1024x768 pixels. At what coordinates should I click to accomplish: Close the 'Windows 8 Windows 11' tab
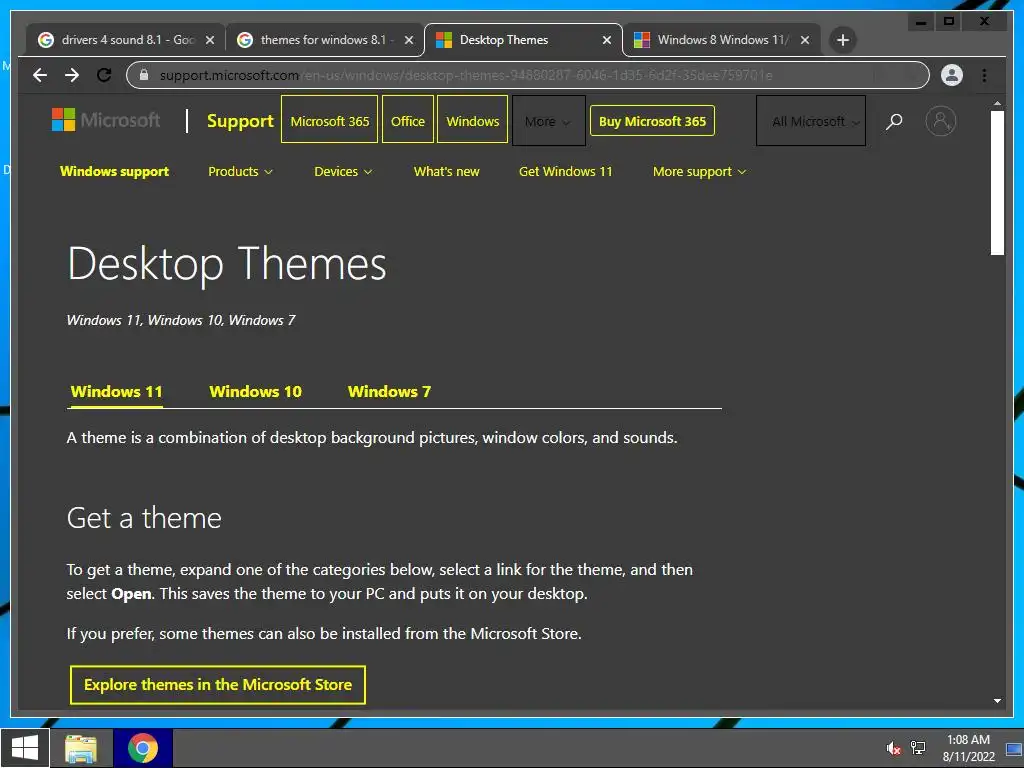click(805, 40)
